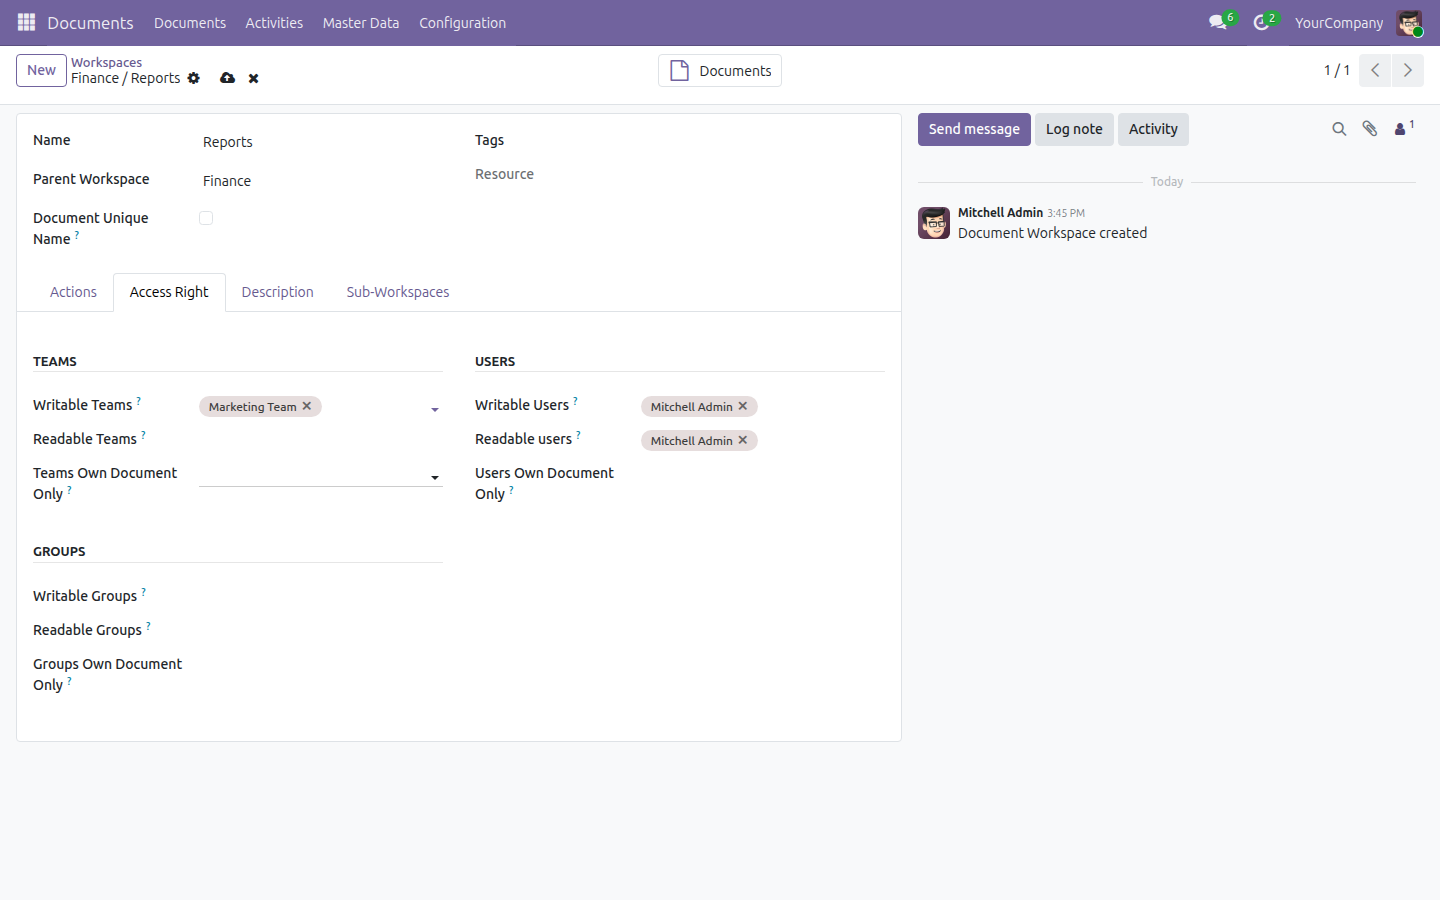Select the Access Right tab
This screenshot has height=900, width=1440.
(x=169, y=292)
